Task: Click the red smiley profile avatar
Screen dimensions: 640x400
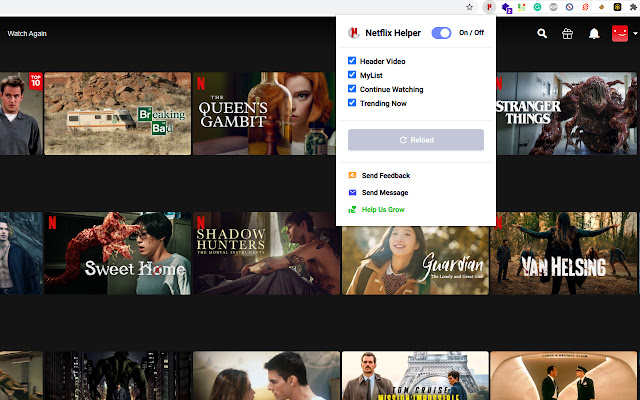Action: pyautogui.click(x=620, y=33)
